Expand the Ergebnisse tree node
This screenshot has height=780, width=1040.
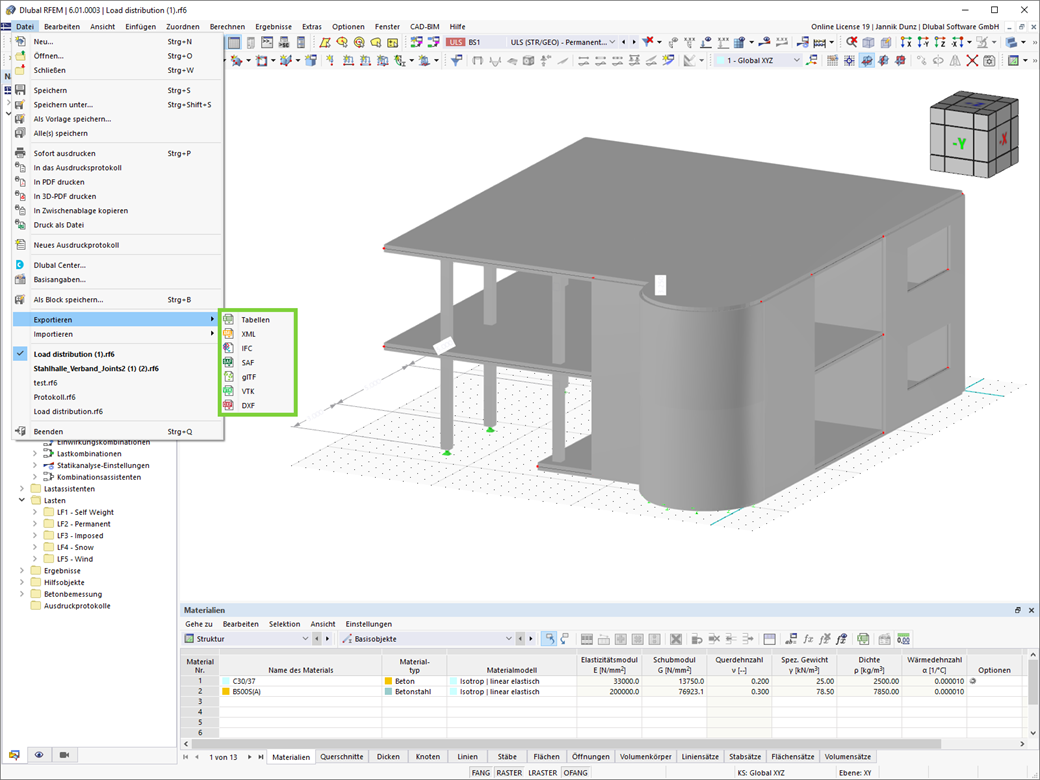pos(22,570)
